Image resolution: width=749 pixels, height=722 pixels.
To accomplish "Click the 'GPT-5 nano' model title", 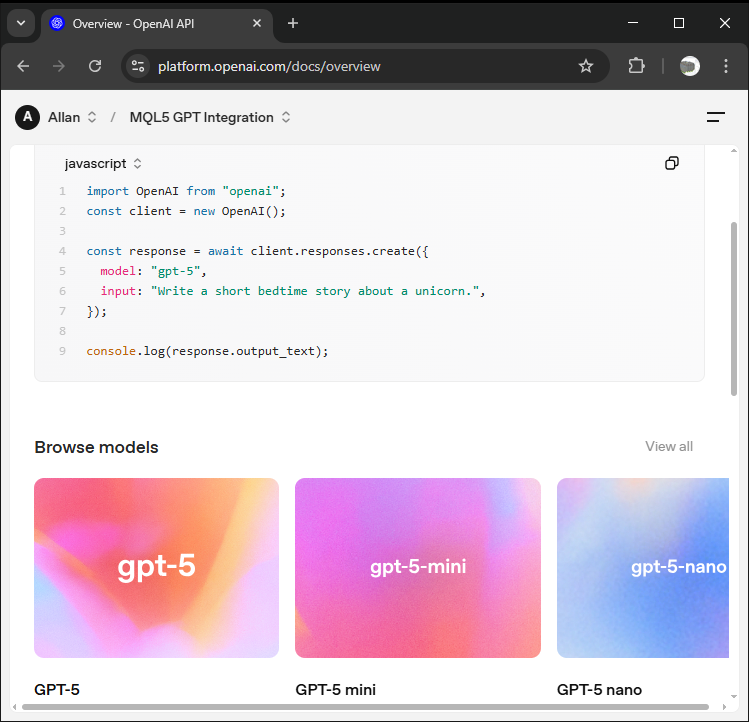I will click(599, 690).
